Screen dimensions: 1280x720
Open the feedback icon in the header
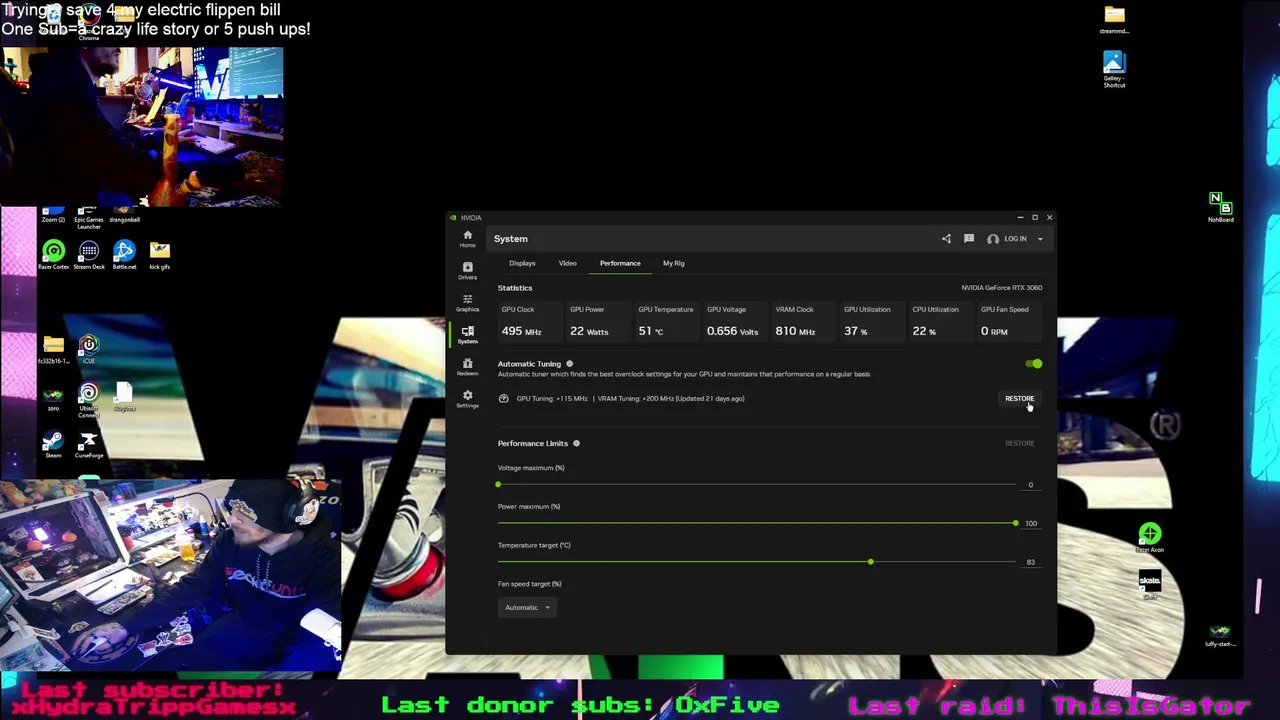969,239
